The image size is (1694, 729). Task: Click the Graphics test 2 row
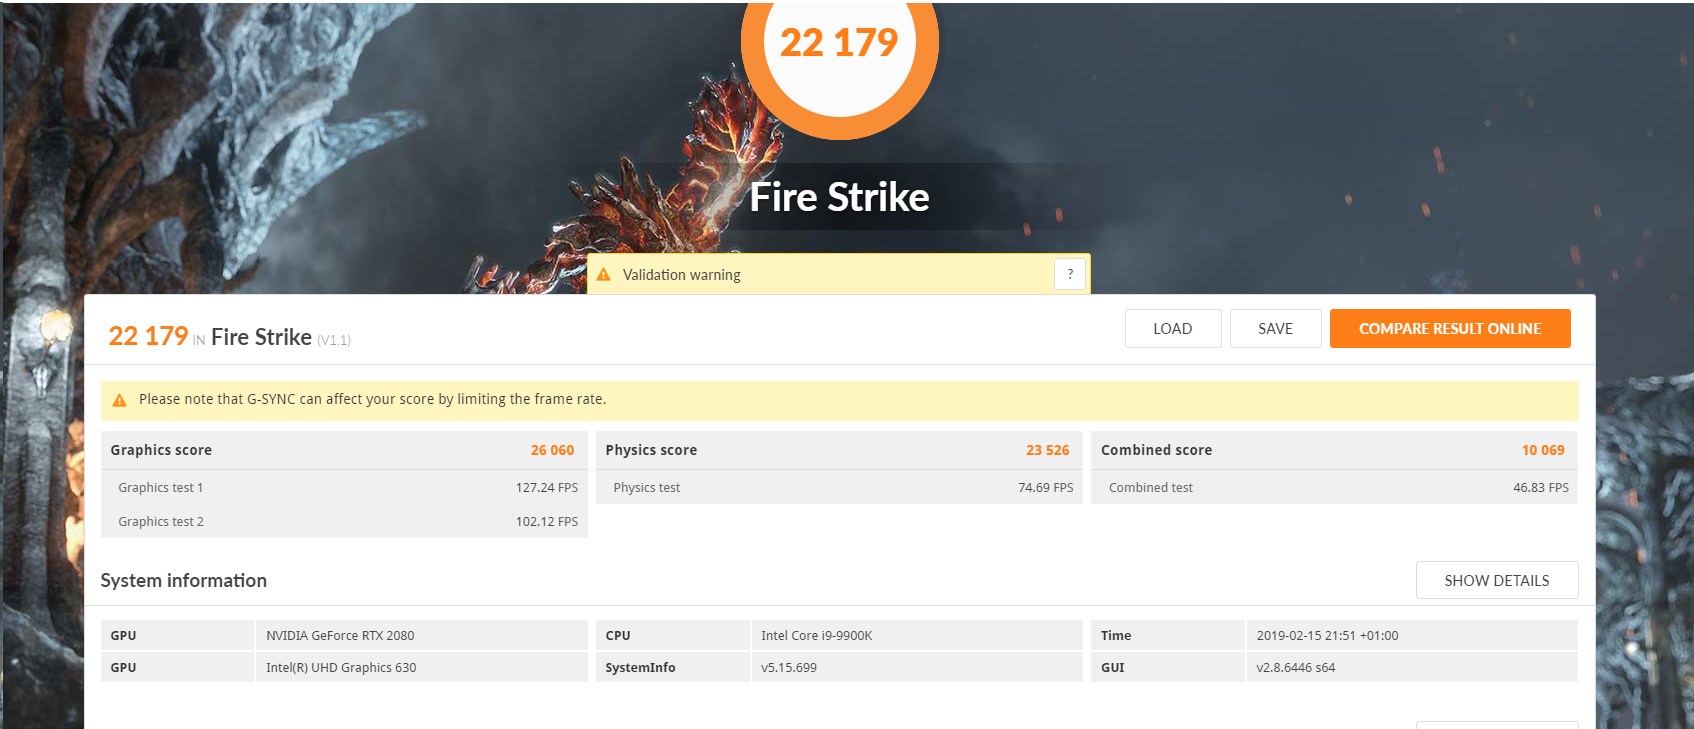(x=343, y=522)
